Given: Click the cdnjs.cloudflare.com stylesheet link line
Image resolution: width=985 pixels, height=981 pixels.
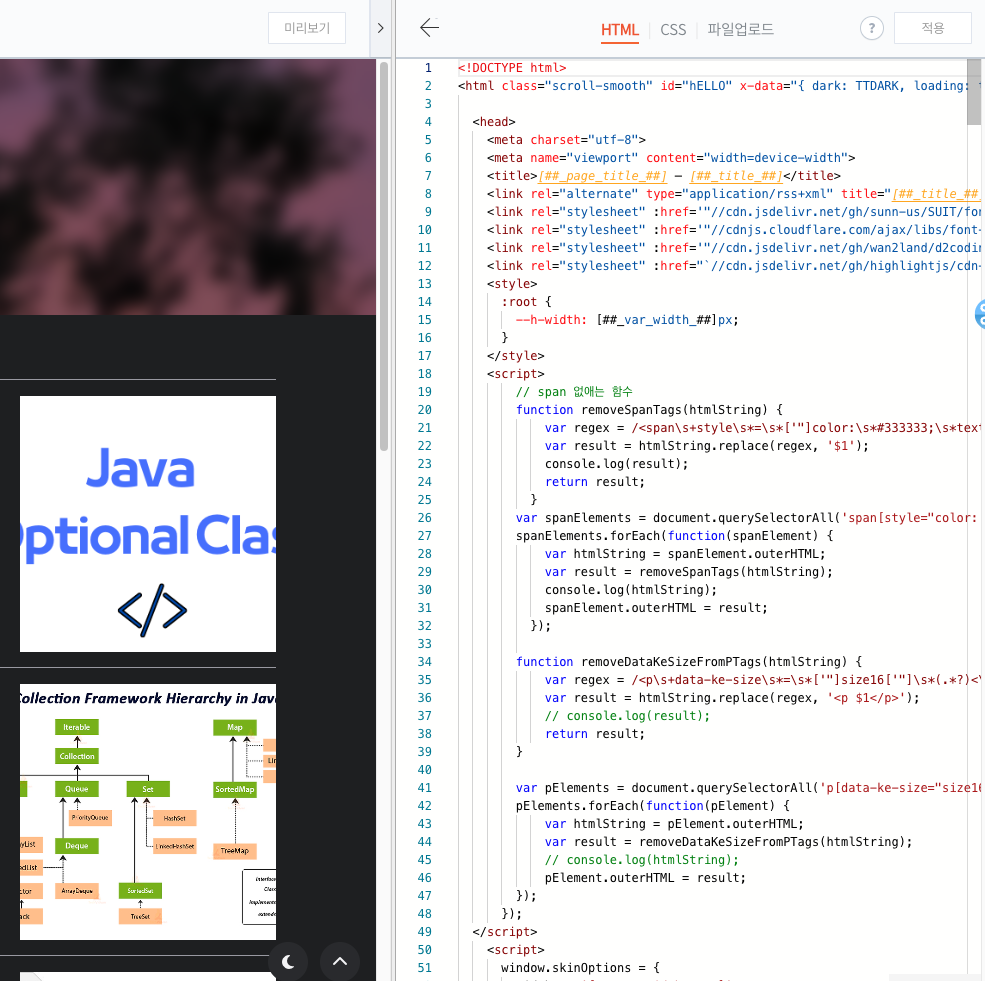Looking at the screenshot, I should point(733,230).
